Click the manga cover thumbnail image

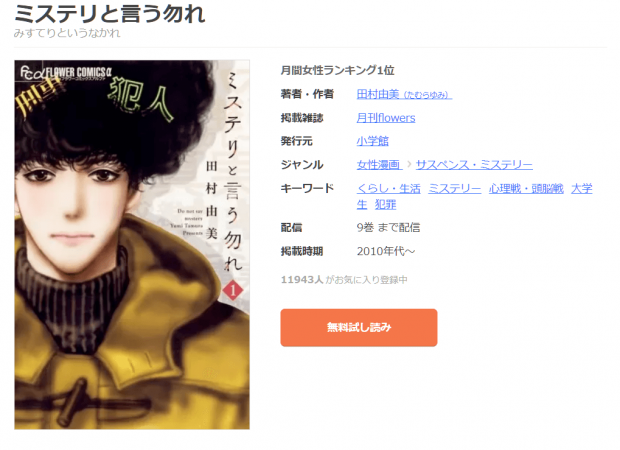coord(132,244)
